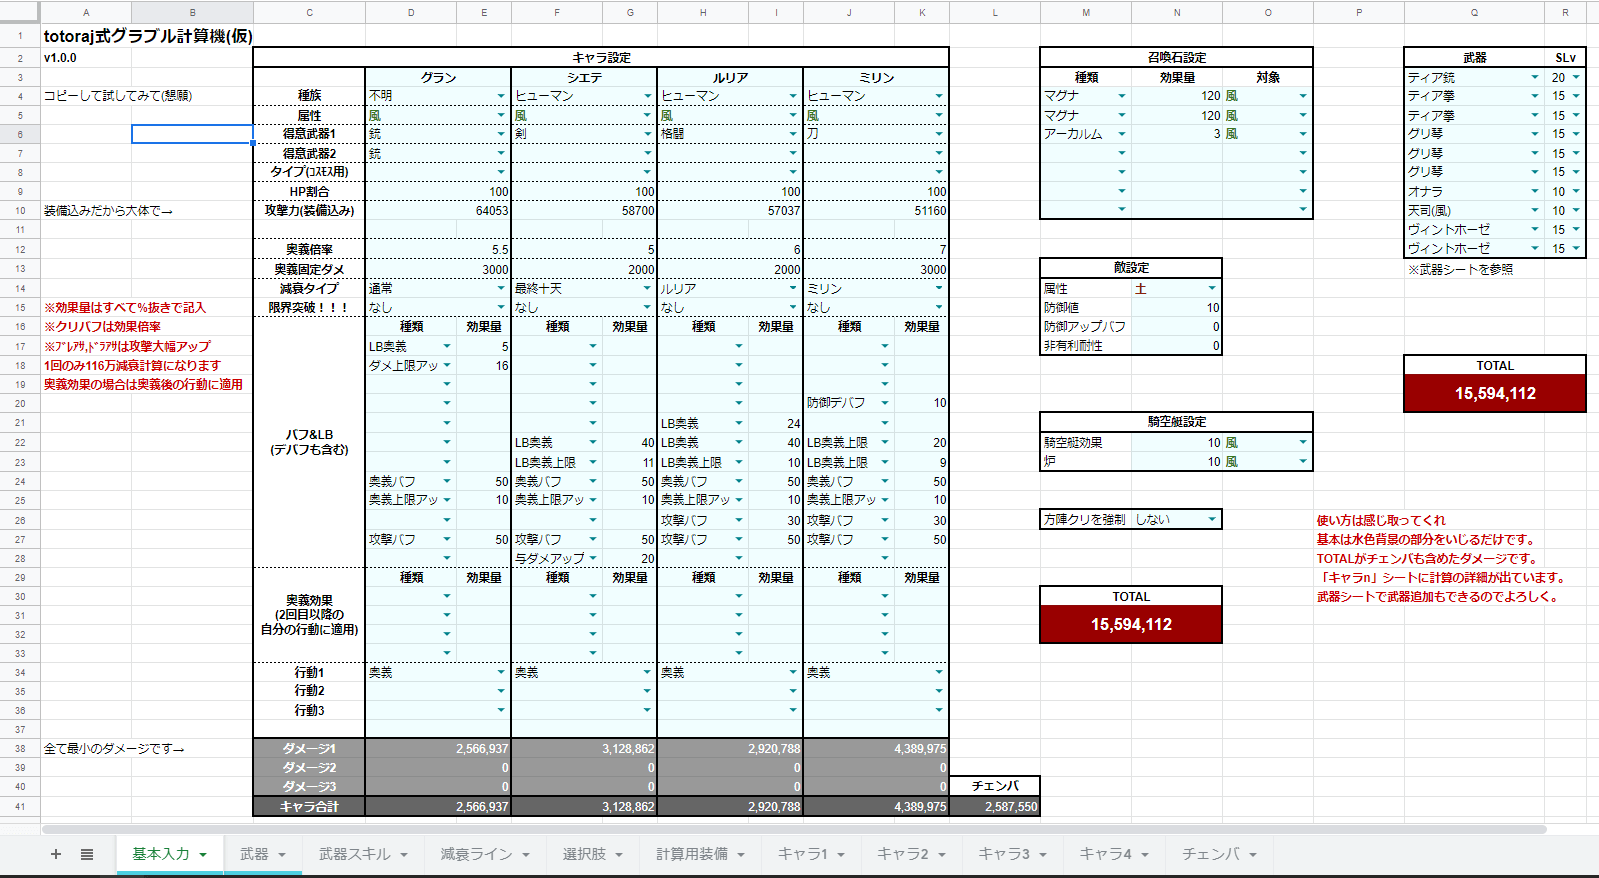Click the note ※武器シートを参照
This screenshot has width=1599, height=878.
[x=1460, y=270]
